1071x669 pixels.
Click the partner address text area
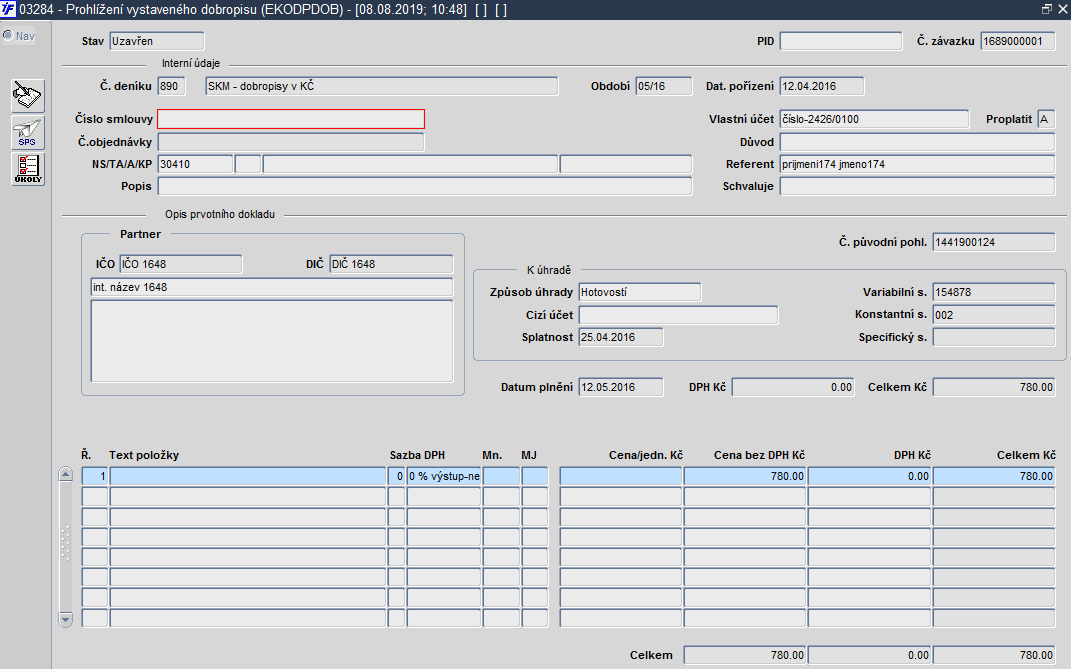tap(272, 341)
